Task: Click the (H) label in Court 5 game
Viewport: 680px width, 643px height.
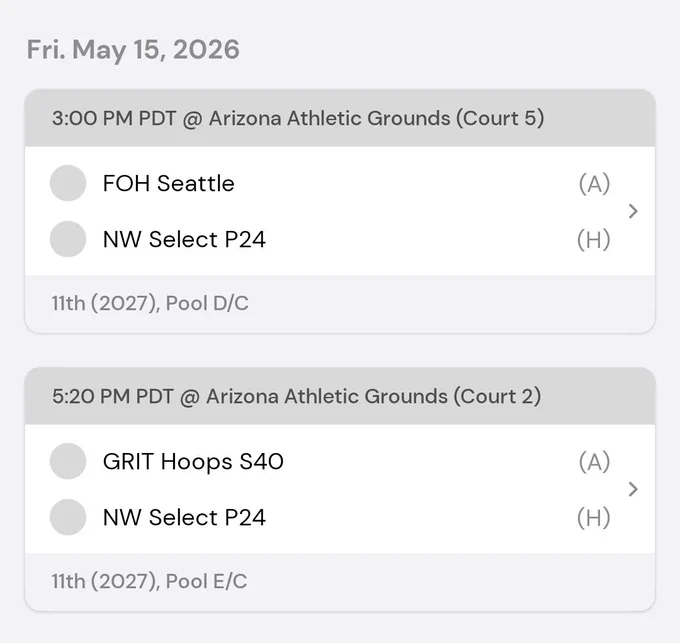Action: click(594, 239)
